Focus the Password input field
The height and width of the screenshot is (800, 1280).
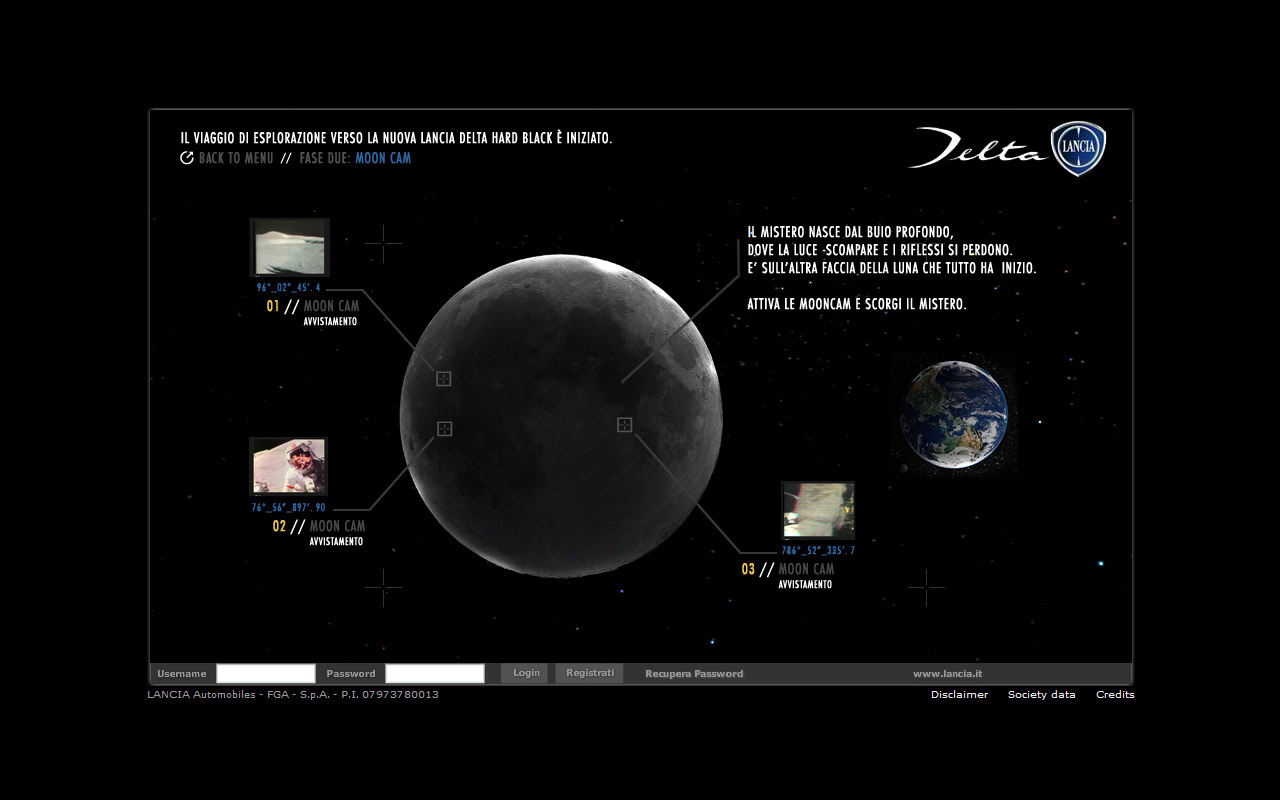click(435, 673)
